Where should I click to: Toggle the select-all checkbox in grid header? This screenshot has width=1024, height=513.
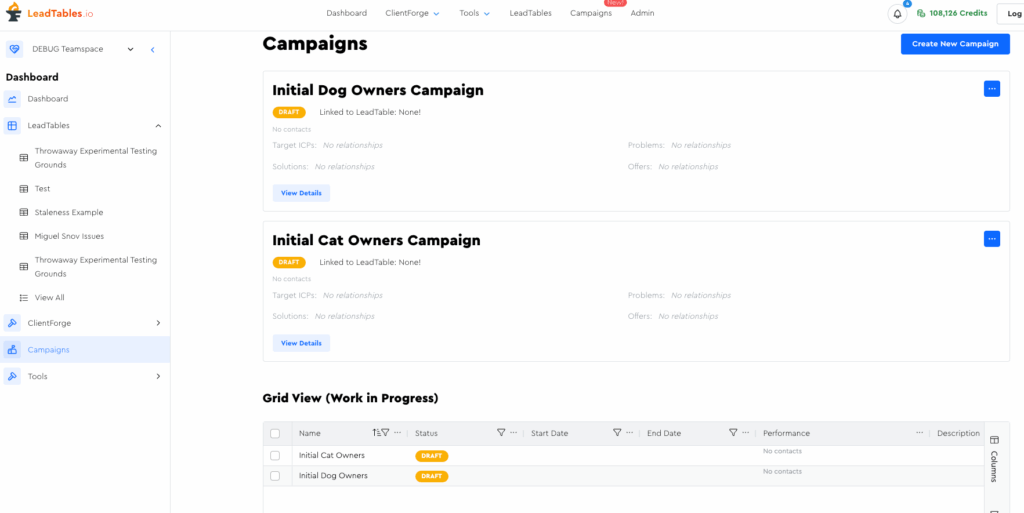click(275, 434)
